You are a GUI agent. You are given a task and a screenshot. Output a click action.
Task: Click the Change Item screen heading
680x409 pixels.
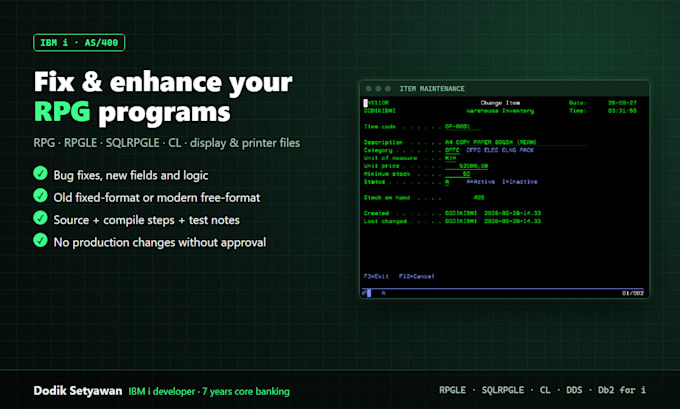coord(500,103)
